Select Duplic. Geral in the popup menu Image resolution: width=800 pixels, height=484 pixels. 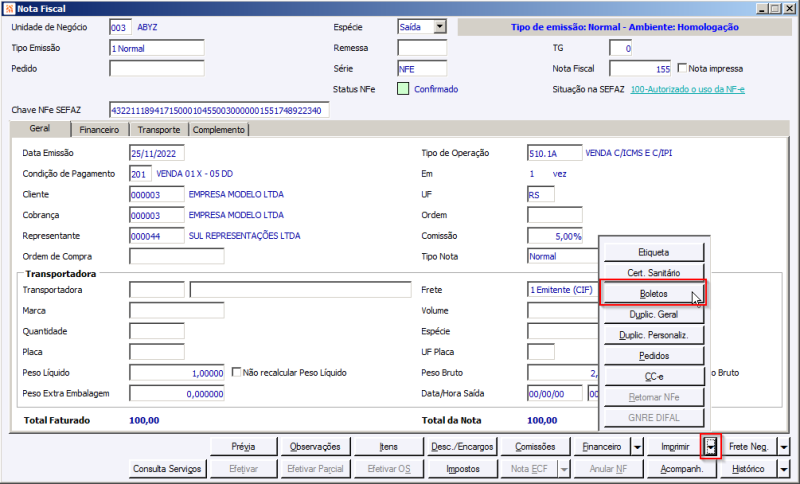(x=654, y=315)
